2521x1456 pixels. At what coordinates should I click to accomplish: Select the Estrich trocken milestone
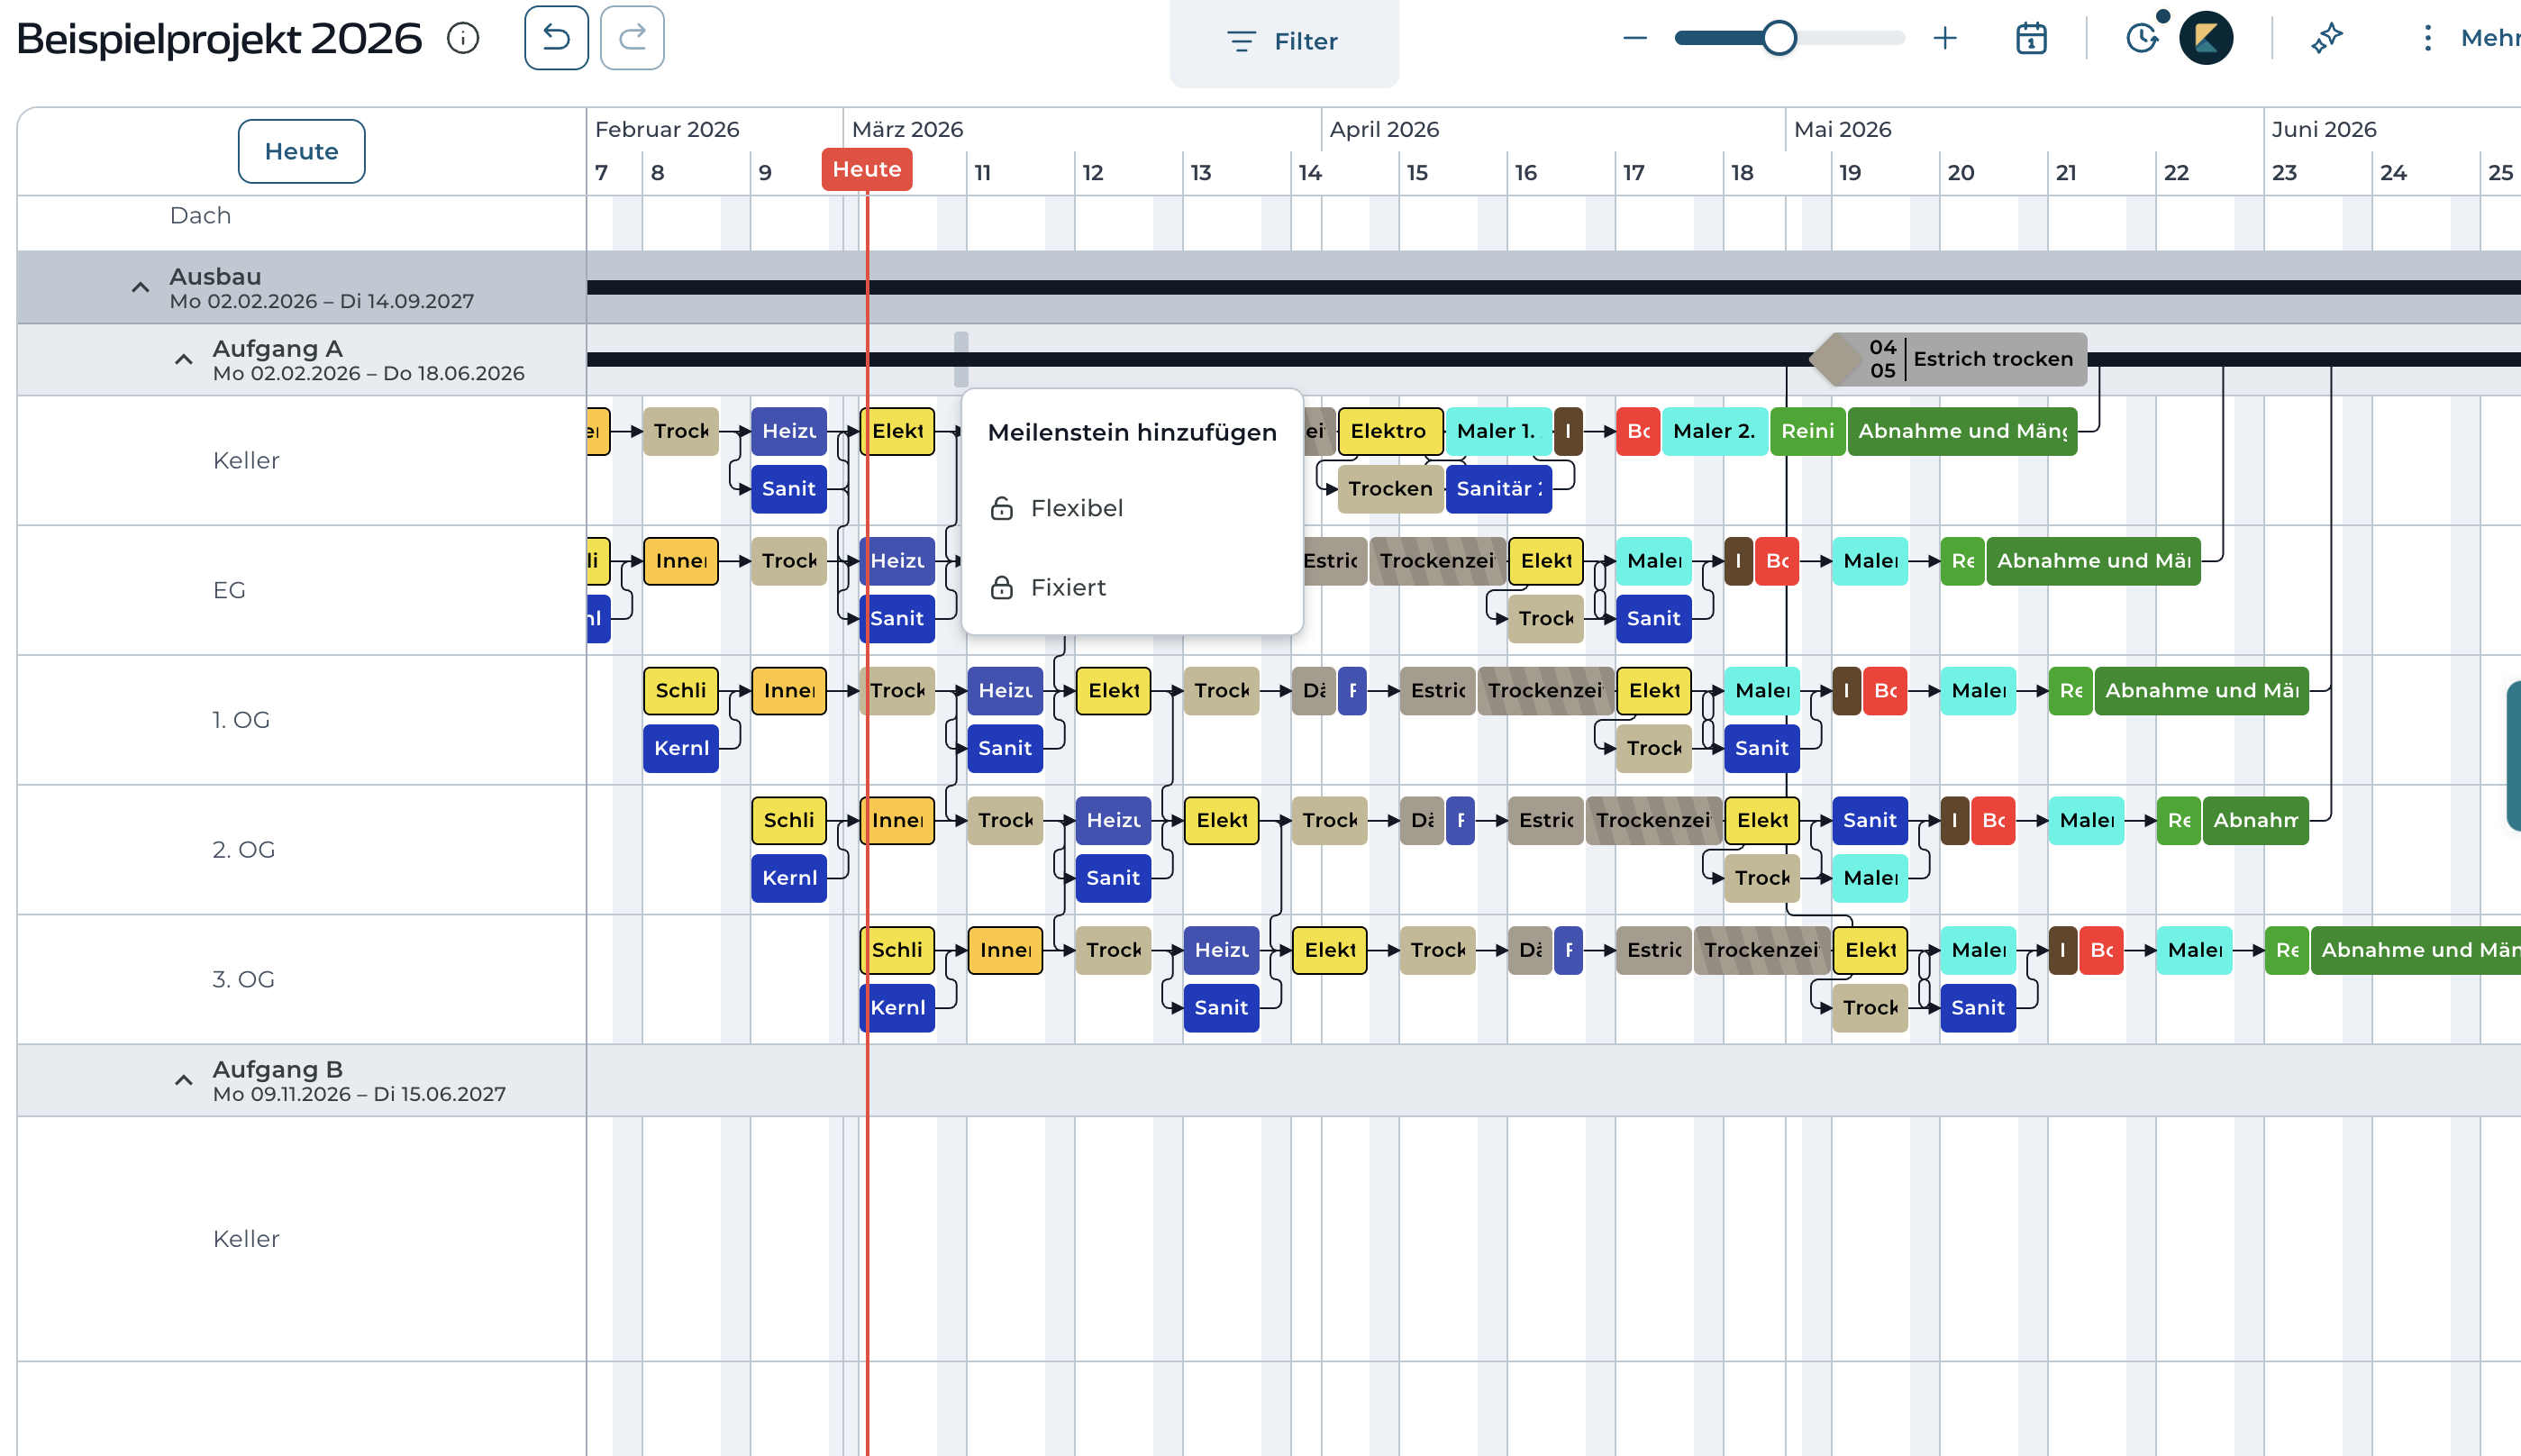point(1949,359)
